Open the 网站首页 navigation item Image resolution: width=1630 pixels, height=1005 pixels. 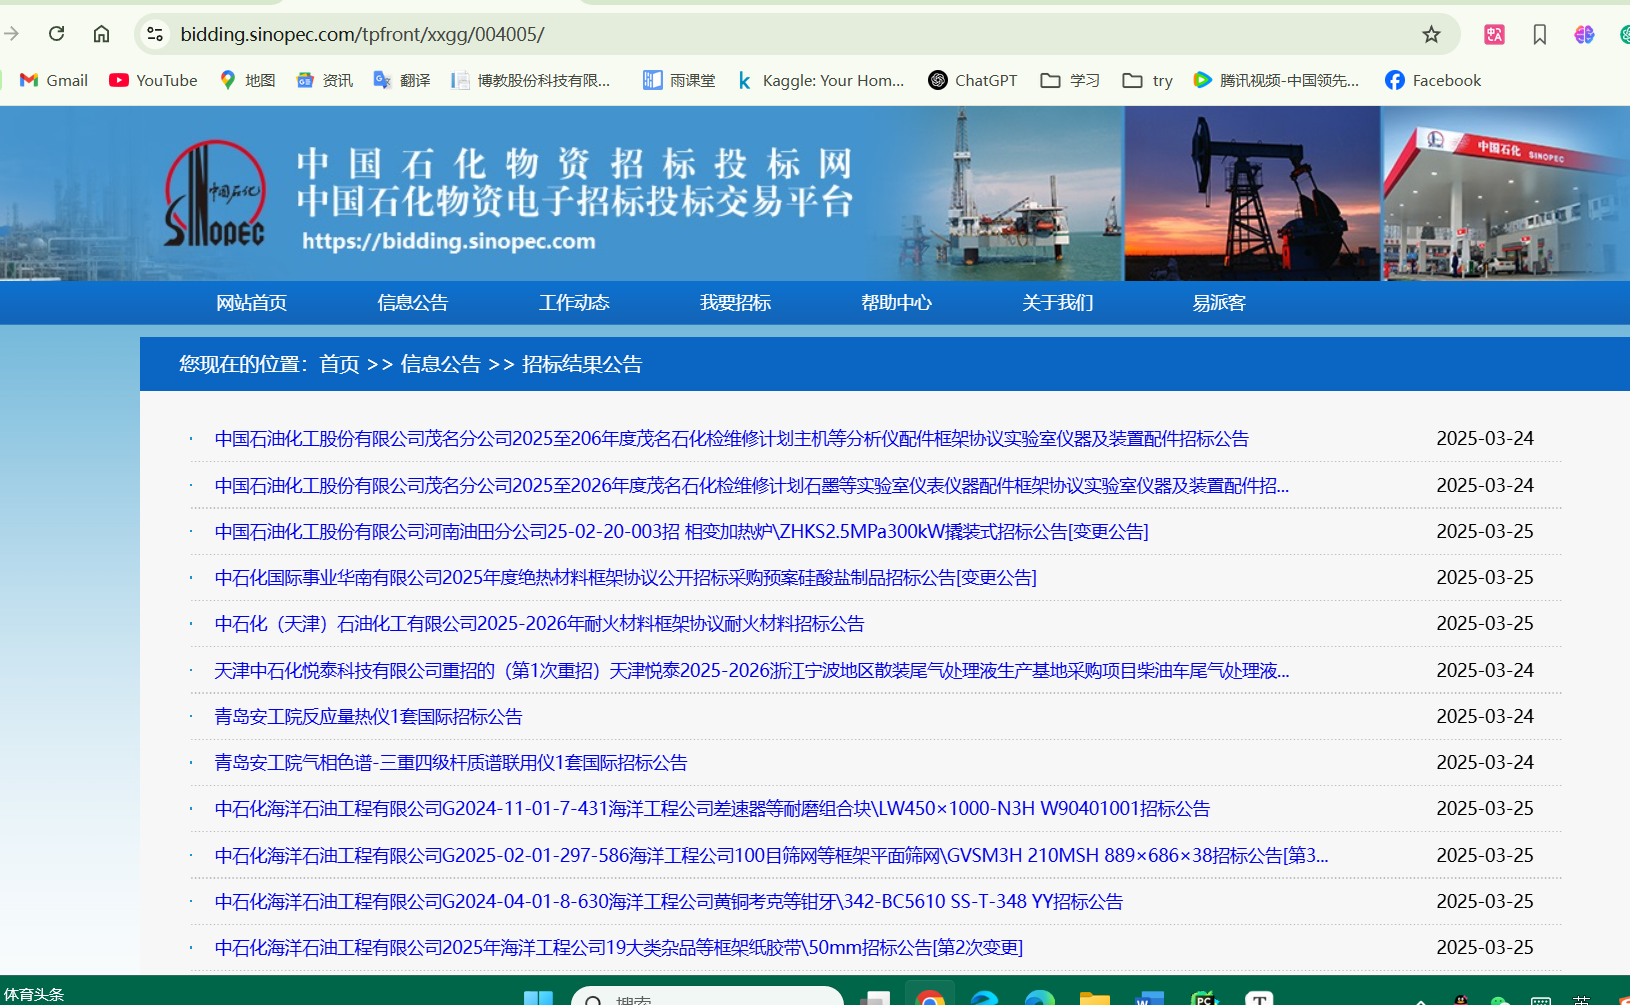click(x=251, y=303)
